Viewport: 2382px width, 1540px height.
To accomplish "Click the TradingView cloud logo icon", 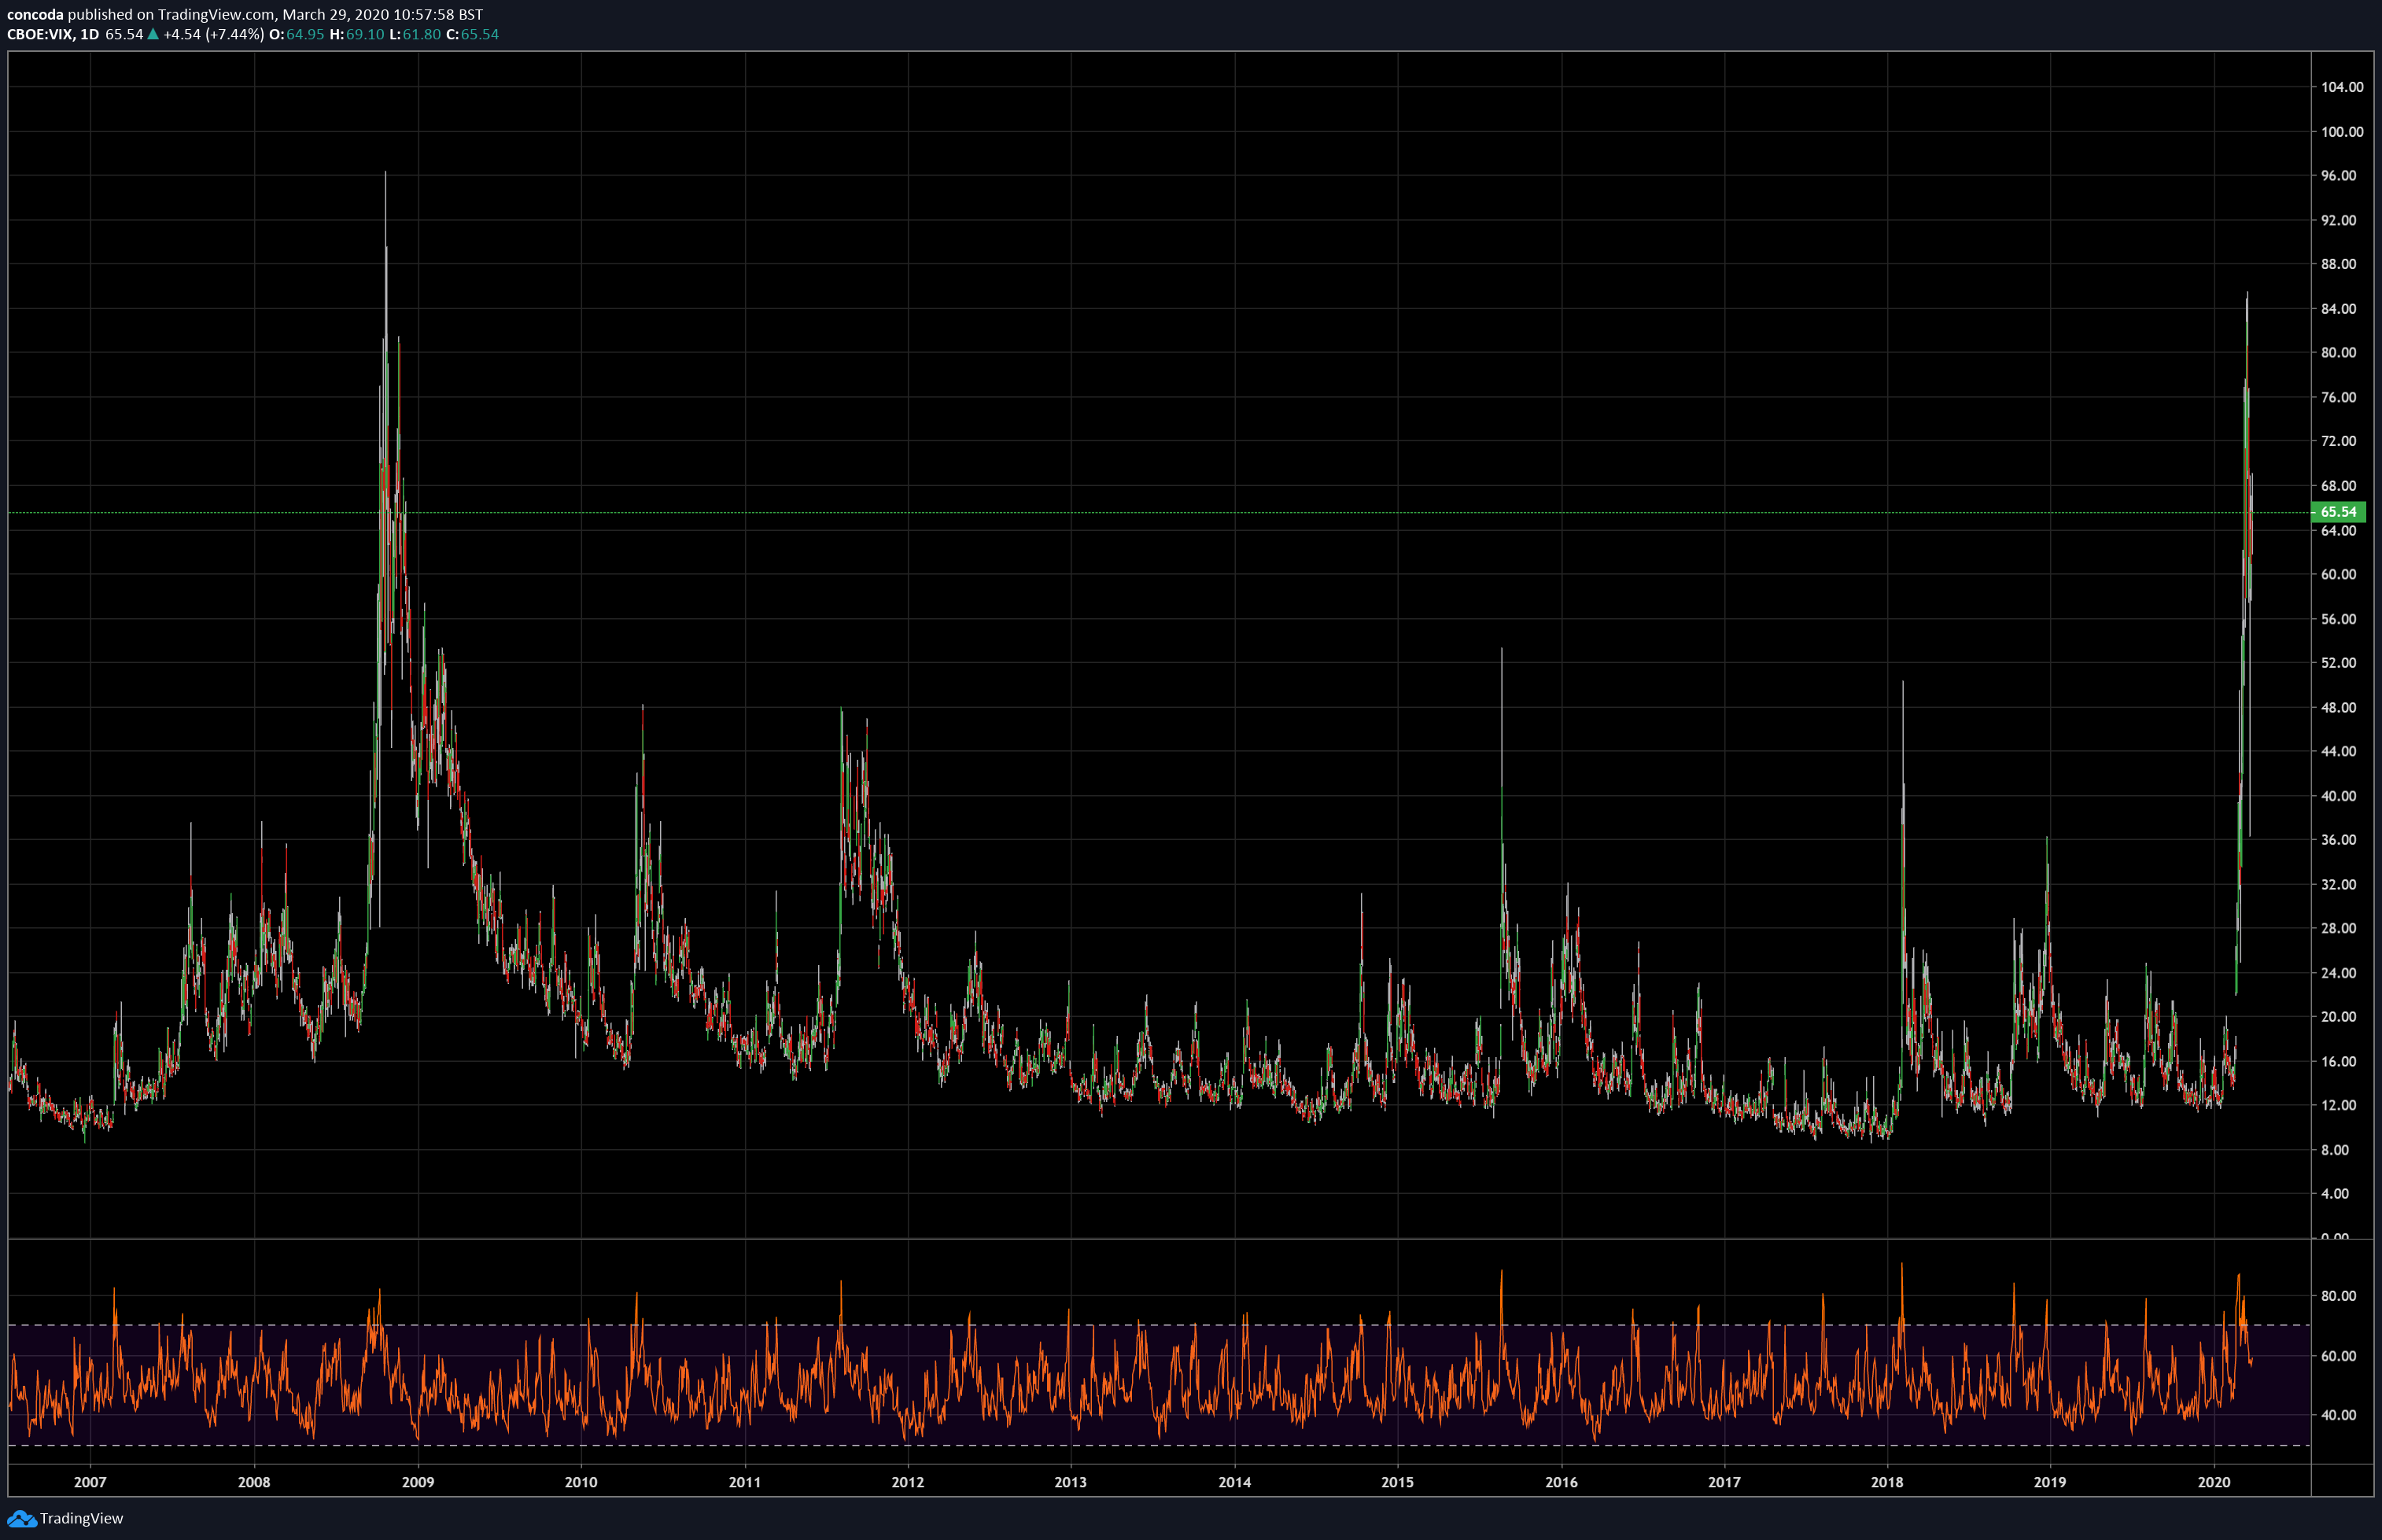I will click(x=21, y=1518).
